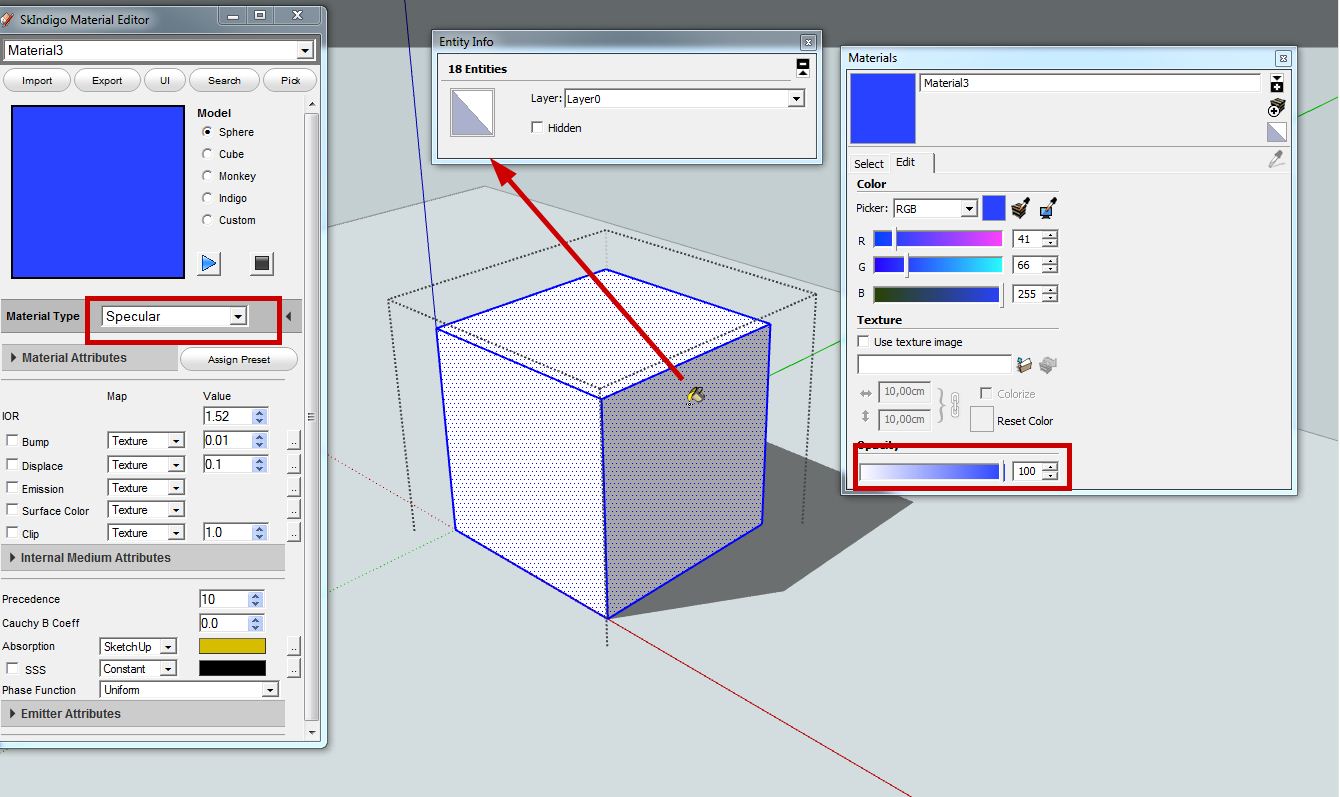1340x797 pixels.
Task: Click the Export button
Action: pos(107,81)
